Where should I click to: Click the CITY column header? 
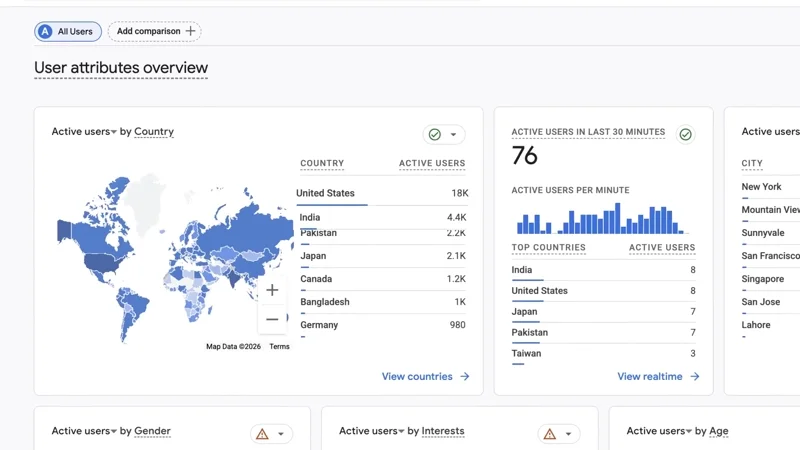point(752,163)
